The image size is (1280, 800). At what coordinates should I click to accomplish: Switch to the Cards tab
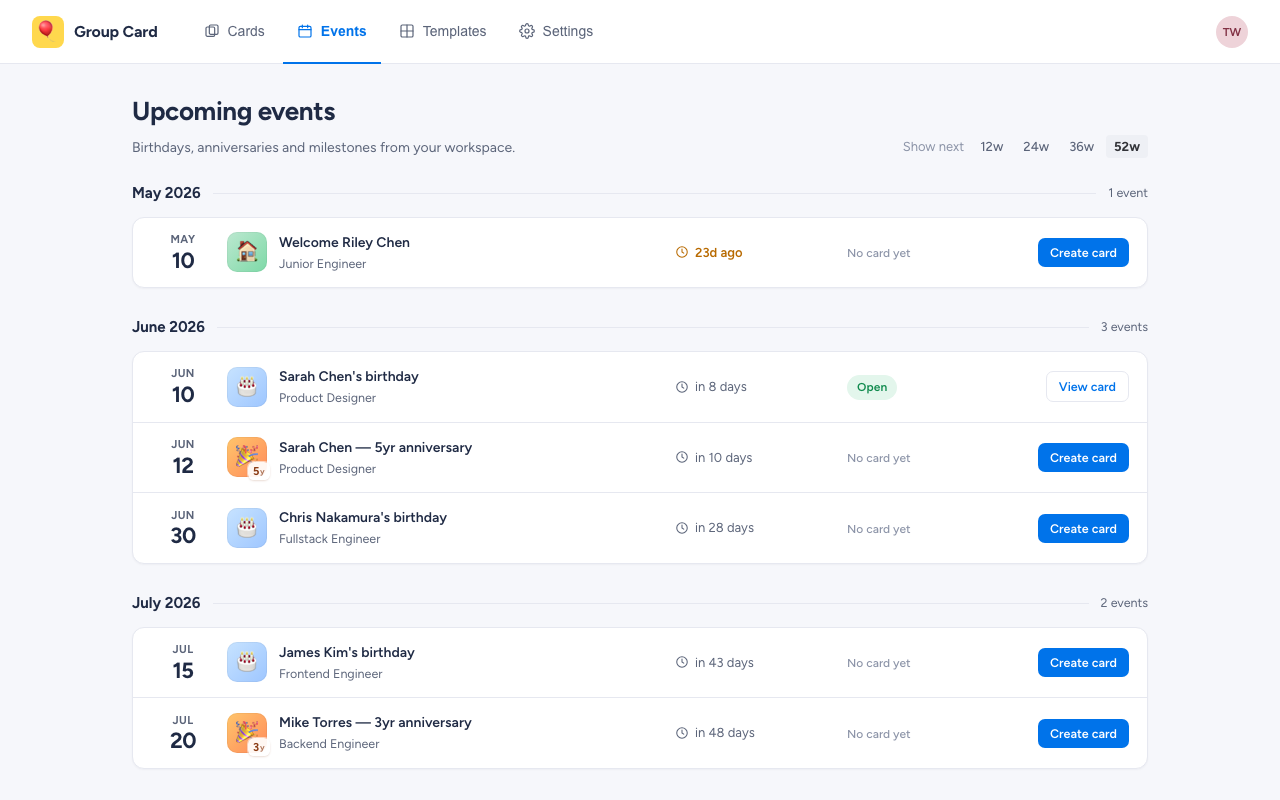coord(234,31)
